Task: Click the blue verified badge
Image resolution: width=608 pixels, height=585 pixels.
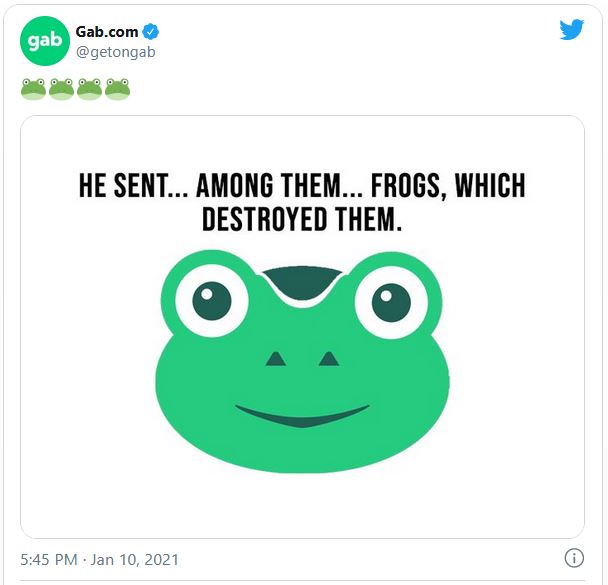Action: coord(151,31)
